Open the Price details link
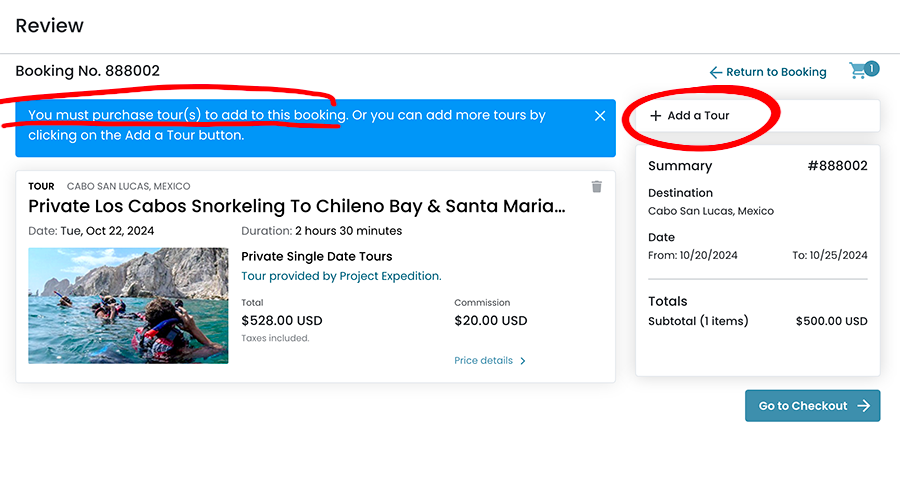The width and height of the screenshot is (900, 488). tap(483, 361)
